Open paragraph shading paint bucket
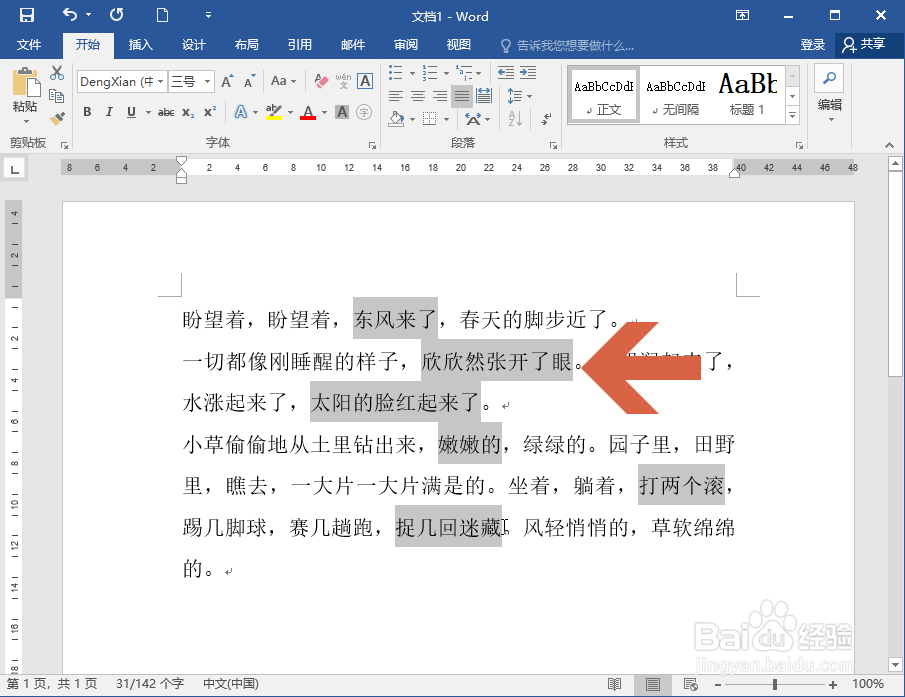 tap(397, 119)
